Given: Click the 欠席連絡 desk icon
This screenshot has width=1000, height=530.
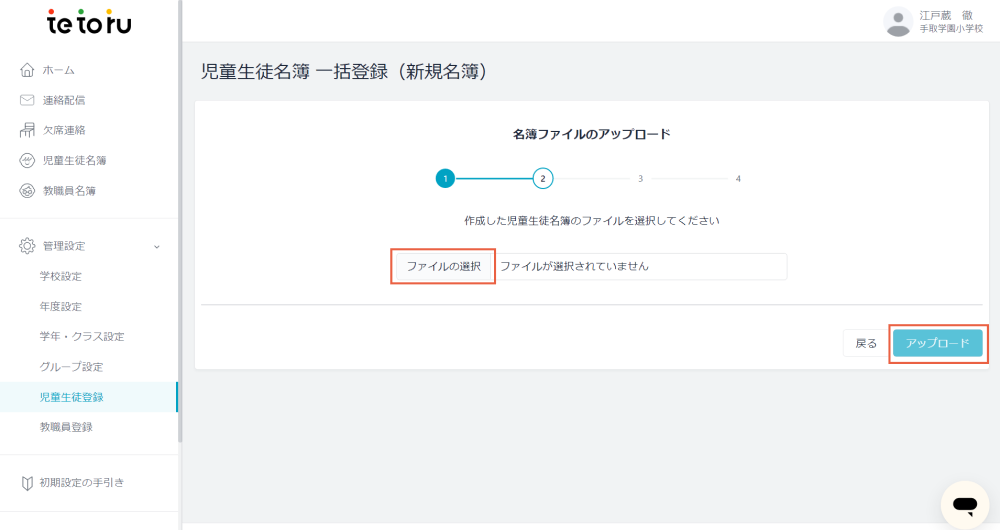Looking at the screenshot, I should 27,130.
